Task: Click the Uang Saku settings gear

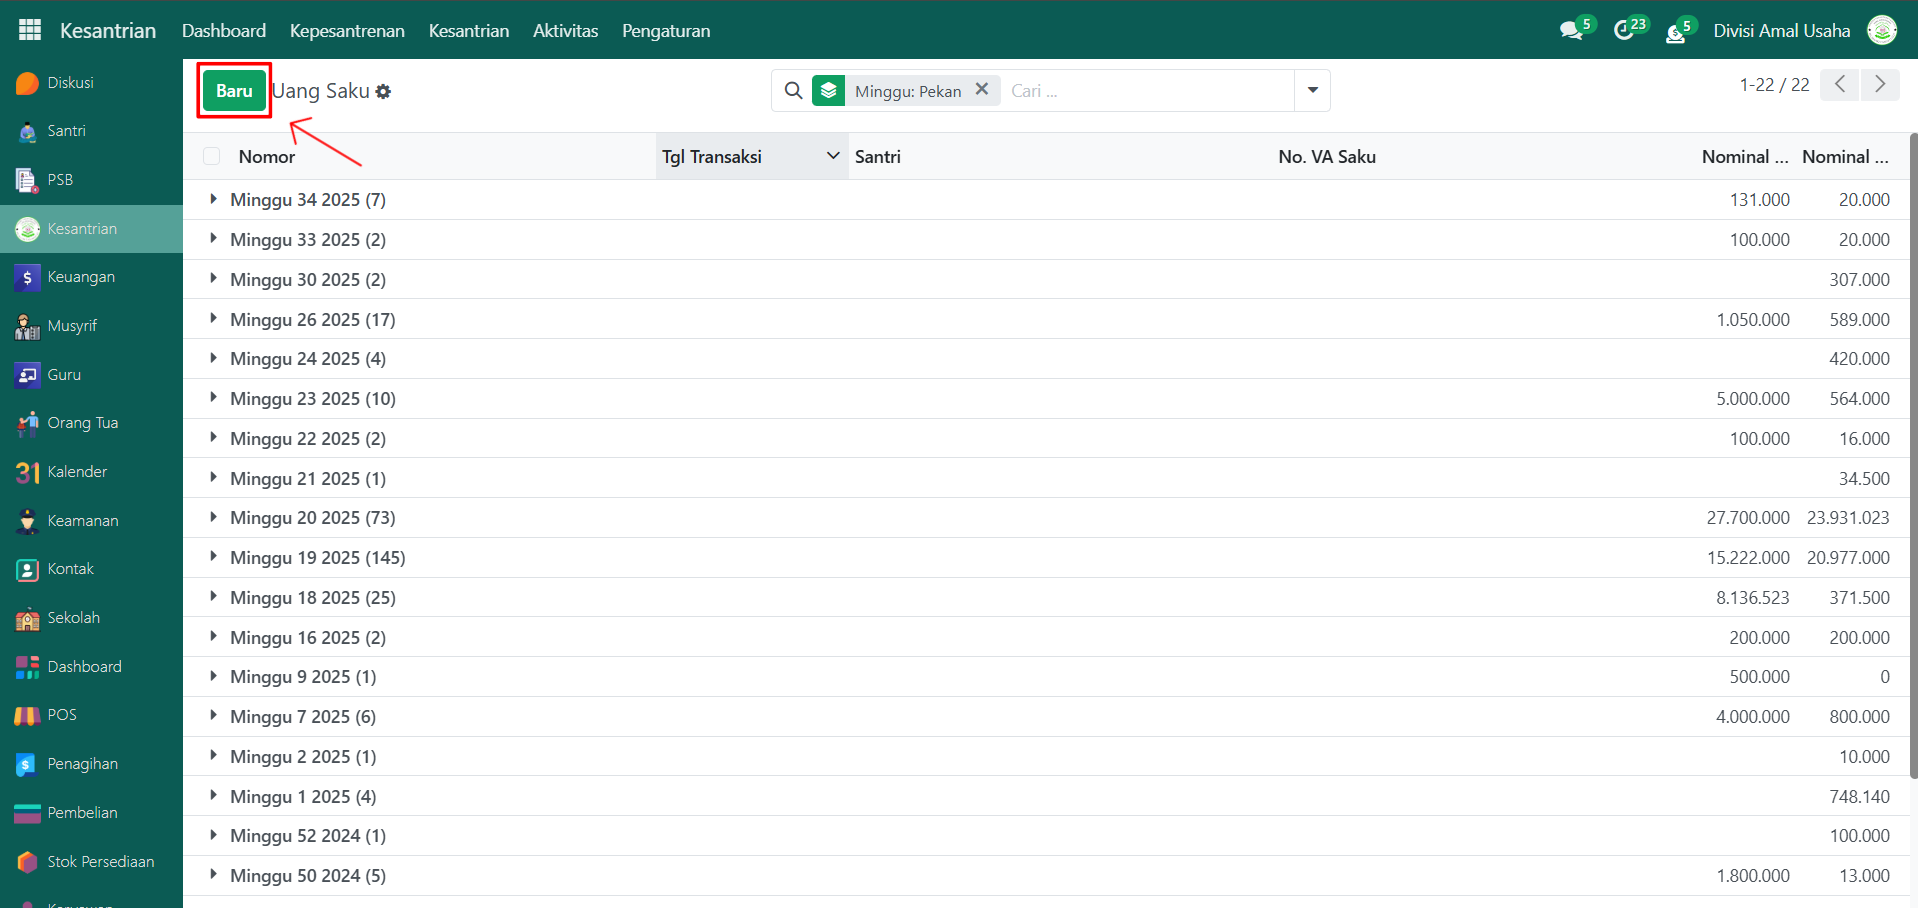Action: click(384, 92)
